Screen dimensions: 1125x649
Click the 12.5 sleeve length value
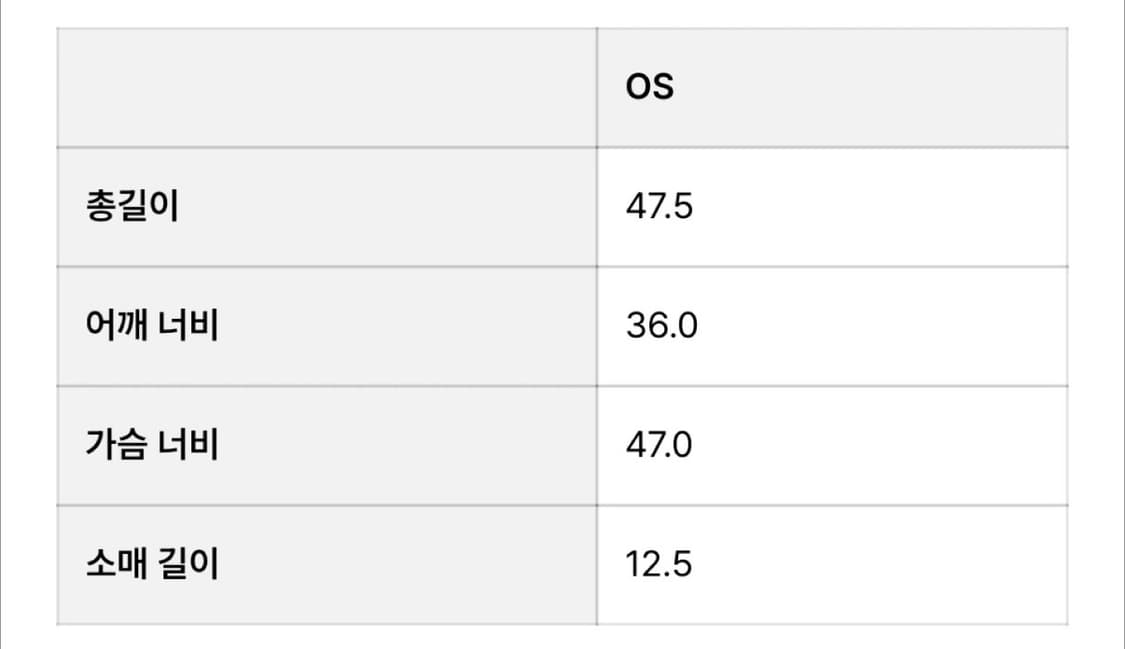(x=659, y=565)
